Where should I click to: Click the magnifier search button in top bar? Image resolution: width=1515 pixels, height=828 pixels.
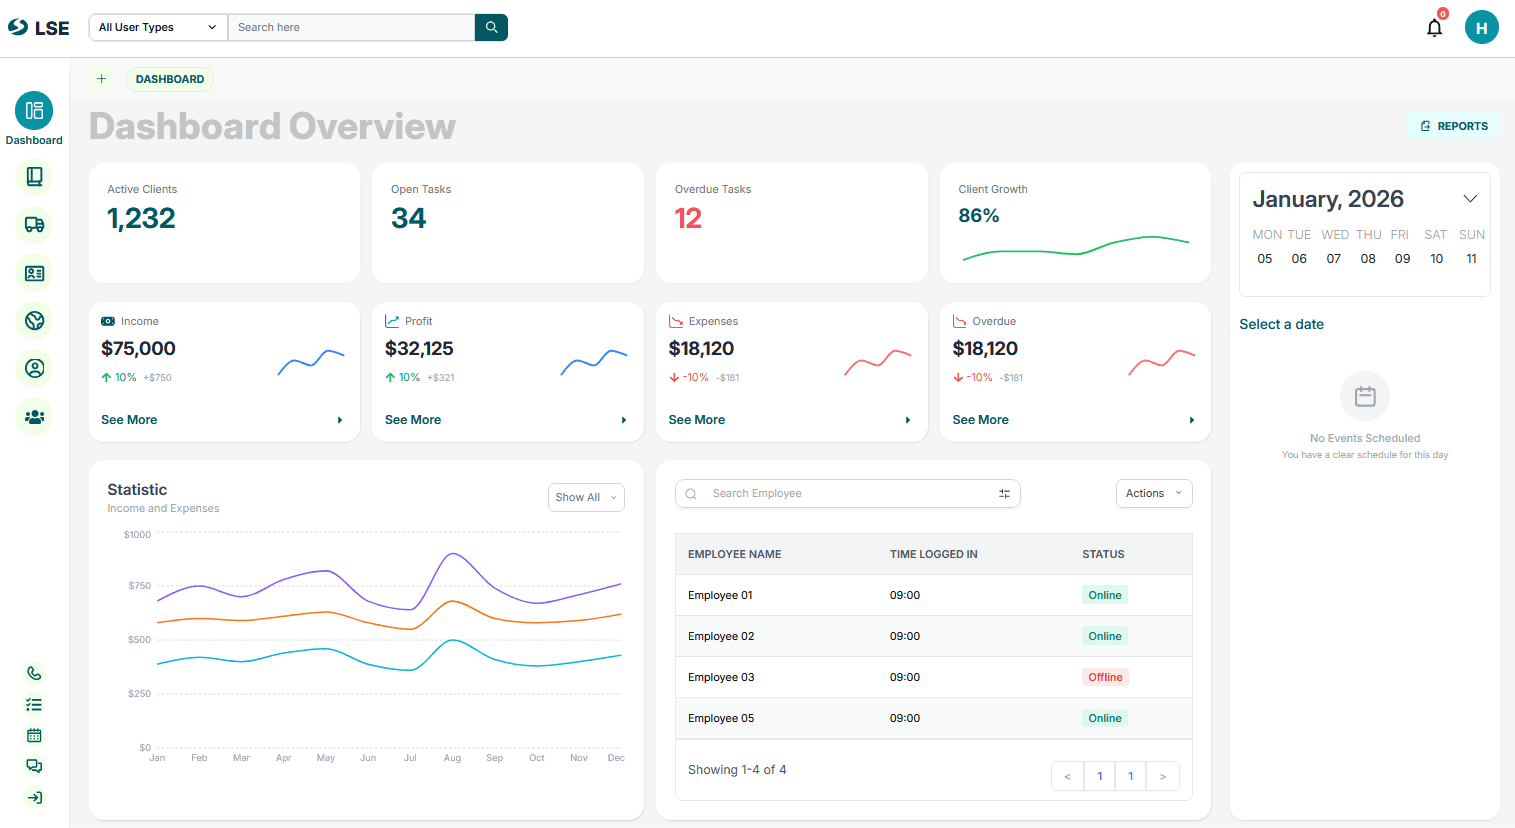pos(491,27)
